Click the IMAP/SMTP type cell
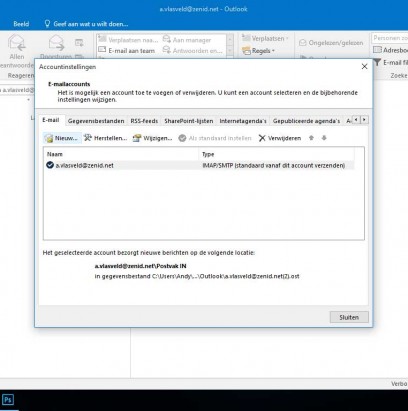The width and height of the screenshot is (408, 411). tap(274, 165)
